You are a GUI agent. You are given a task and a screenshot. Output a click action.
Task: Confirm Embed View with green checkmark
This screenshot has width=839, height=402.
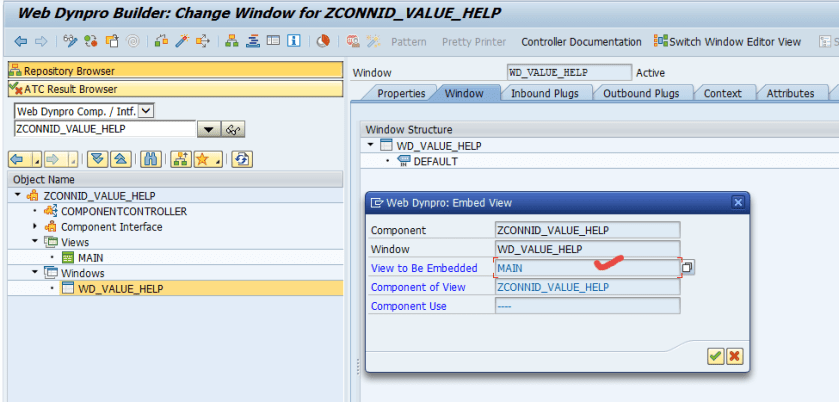point(715,355)
